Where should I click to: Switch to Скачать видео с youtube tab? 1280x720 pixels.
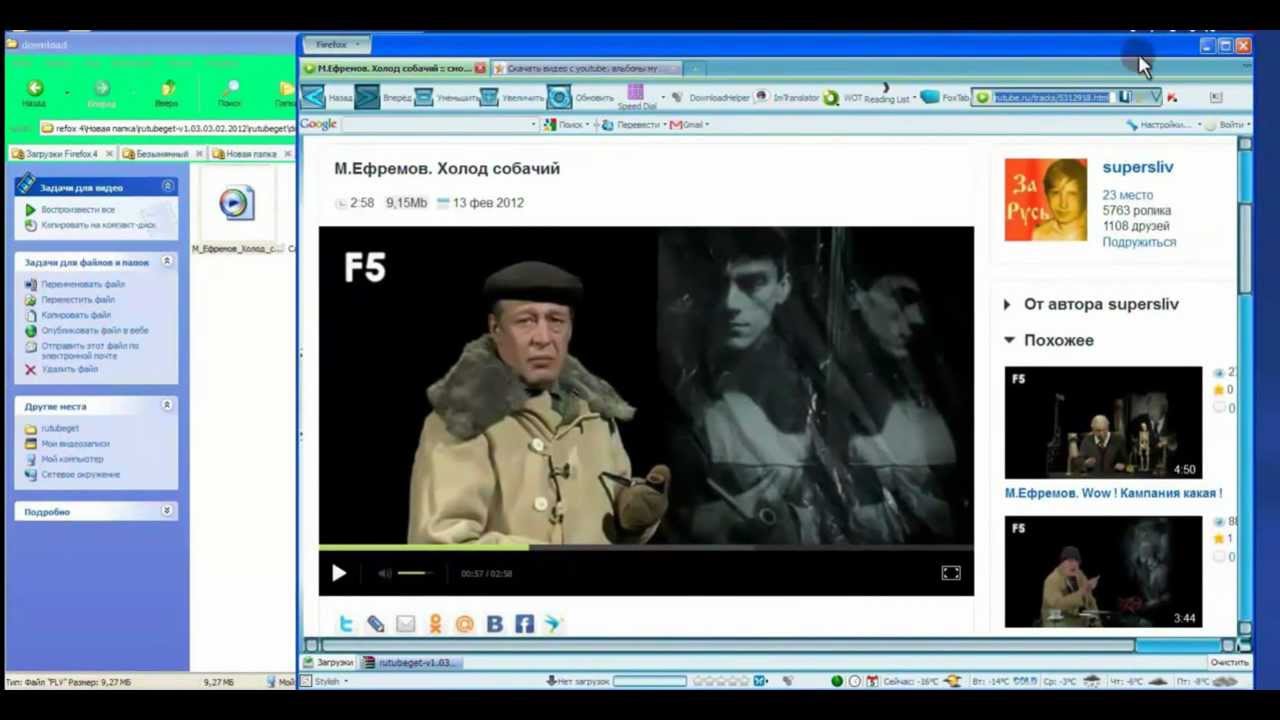point(587,69)
